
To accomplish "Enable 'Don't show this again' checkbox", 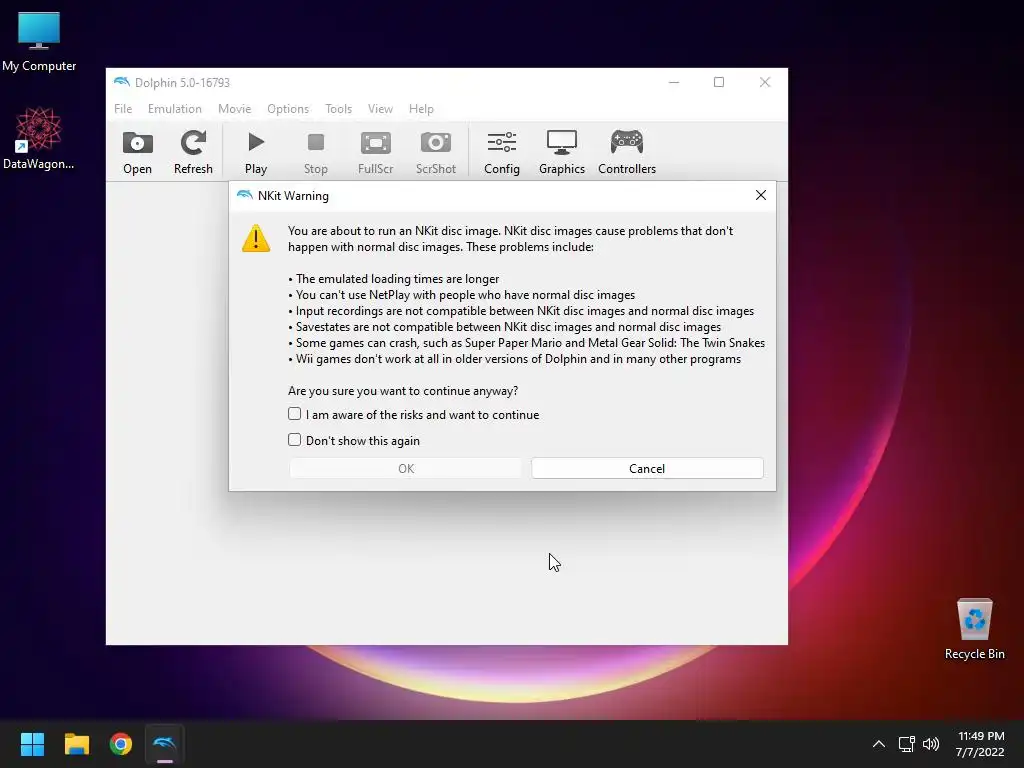I will 295,440.
